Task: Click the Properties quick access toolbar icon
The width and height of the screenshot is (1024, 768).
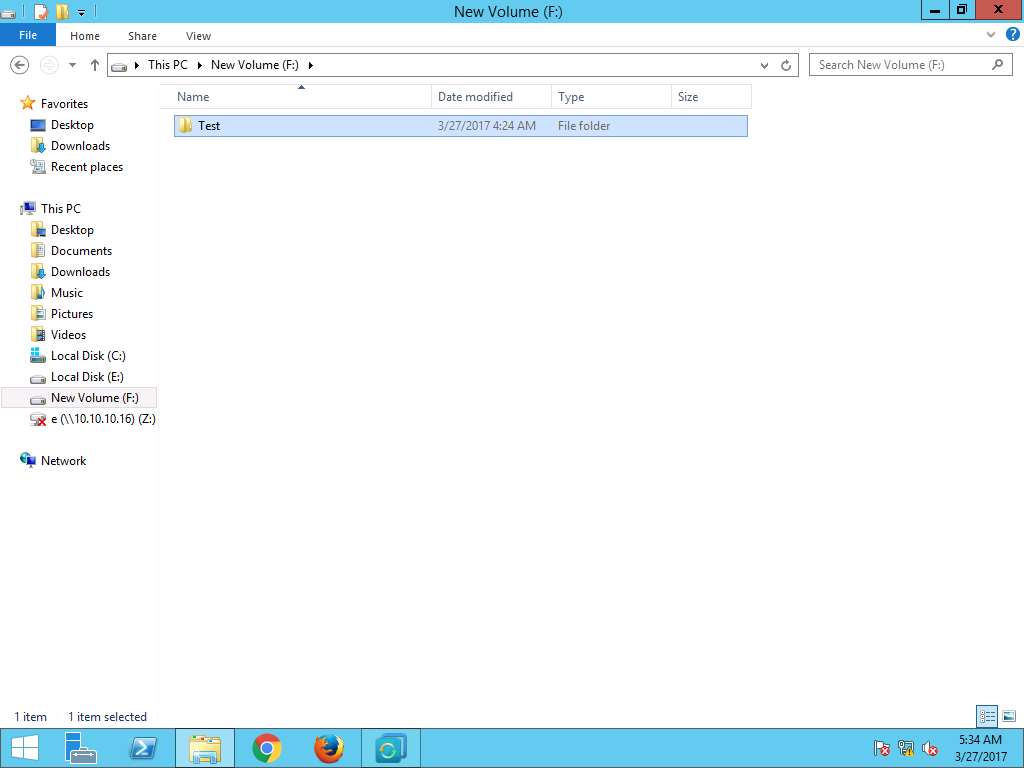Action: point(40,11)
